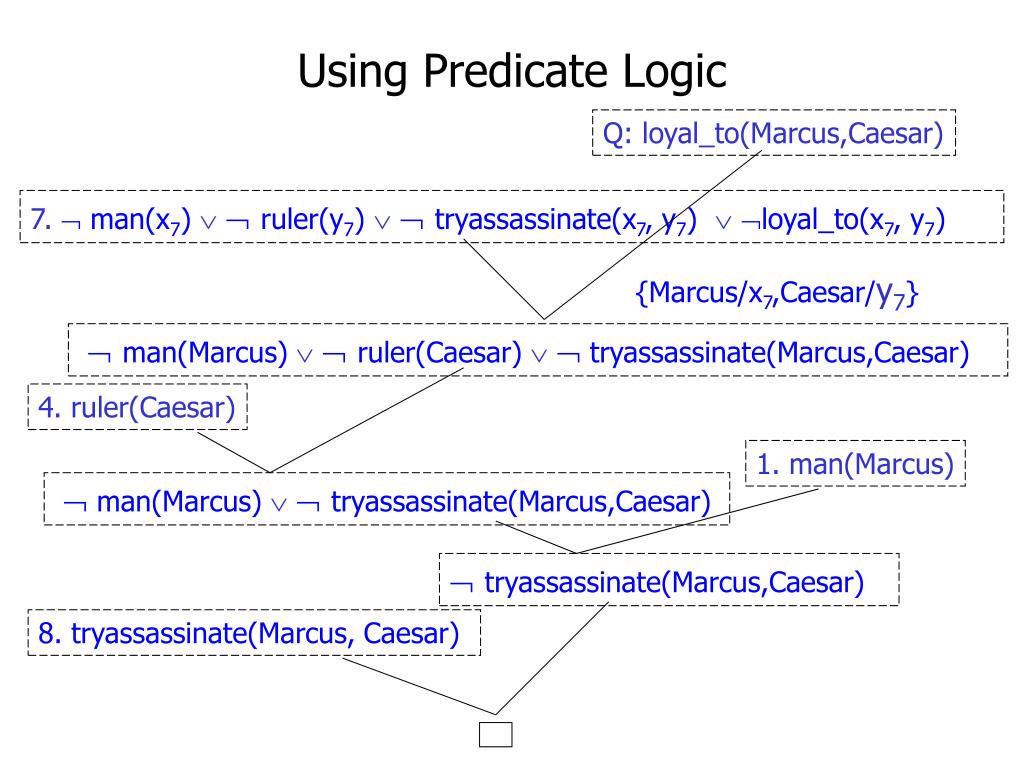Click the single-literal '¬tryassassinate(Marcus,Caesar)' box

point(669,580)
